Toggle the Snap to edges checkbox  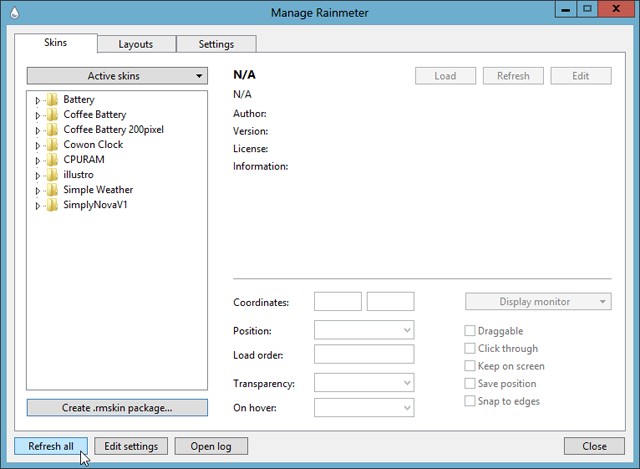[x=470, y=401]
